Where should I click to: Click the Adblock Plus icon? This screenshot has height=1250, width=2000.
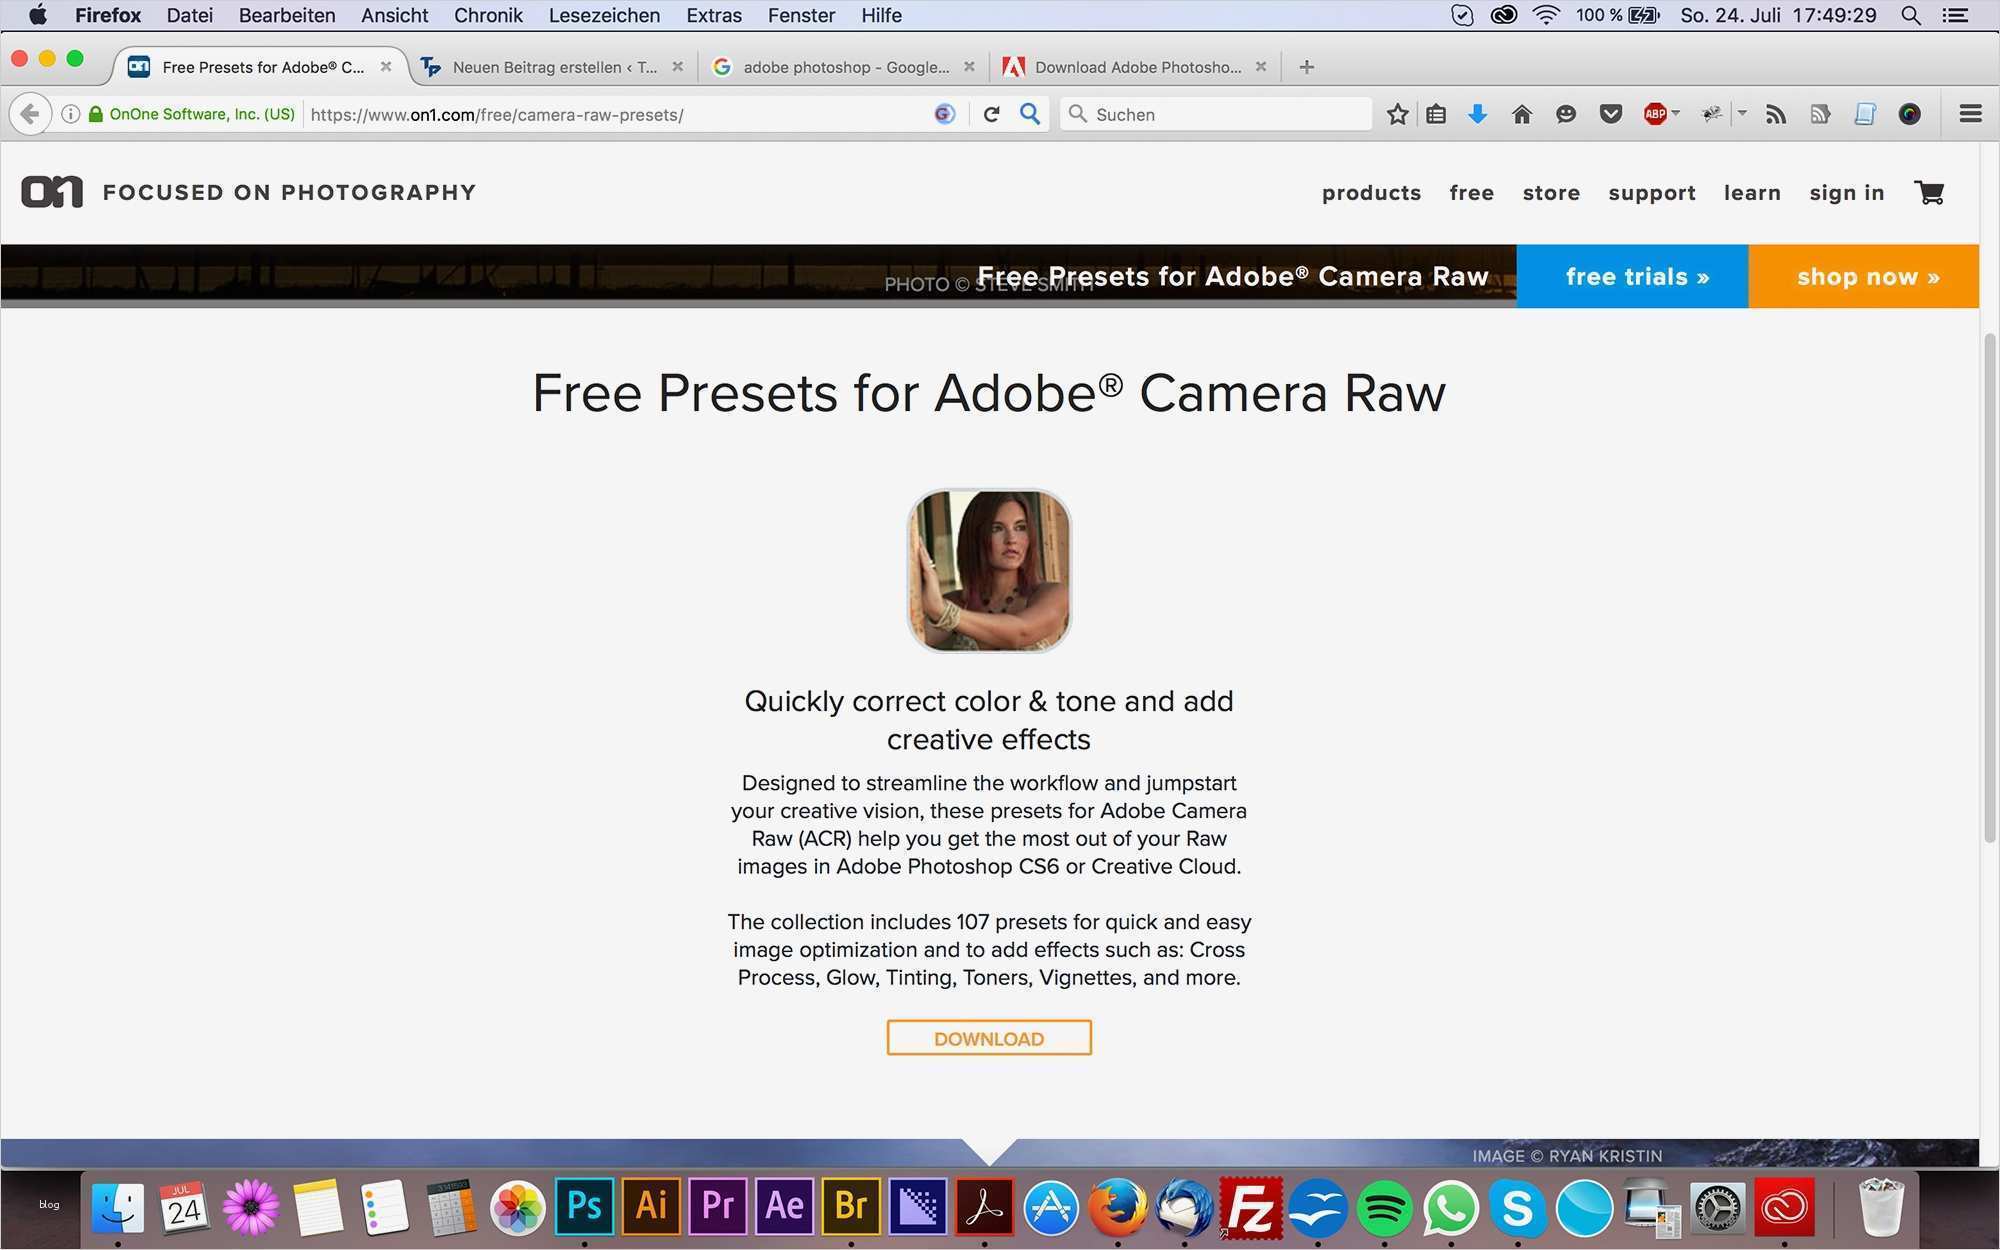point(1655,114)
